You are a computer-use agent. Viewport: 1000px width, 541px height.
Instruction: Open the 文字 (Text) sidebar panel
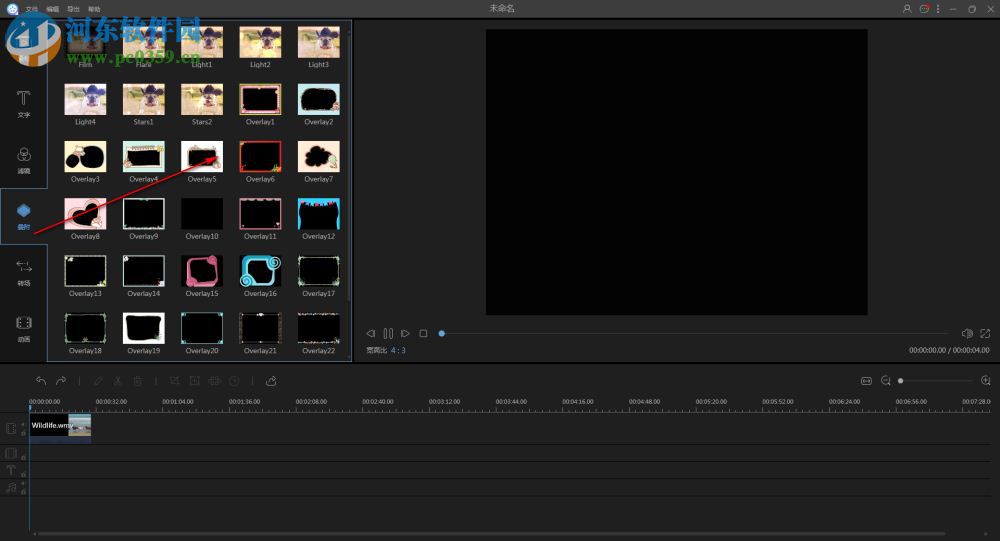pyautogui.click(x=23, y=103)
